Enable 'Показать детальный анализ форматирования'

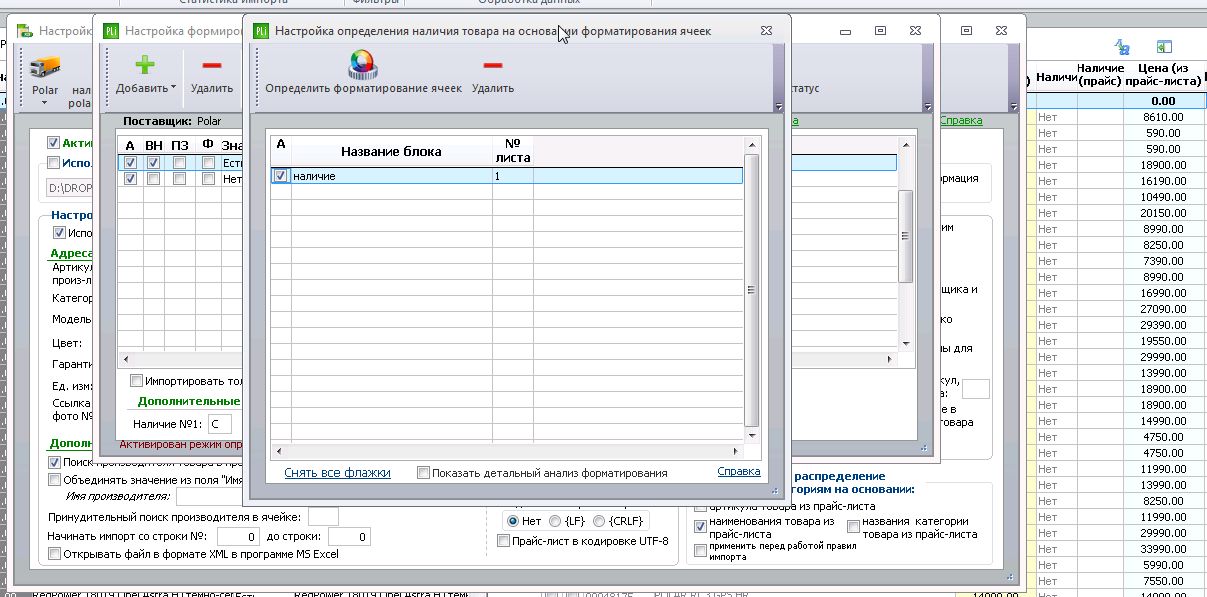pyautogui.click(x=424, y=473)
